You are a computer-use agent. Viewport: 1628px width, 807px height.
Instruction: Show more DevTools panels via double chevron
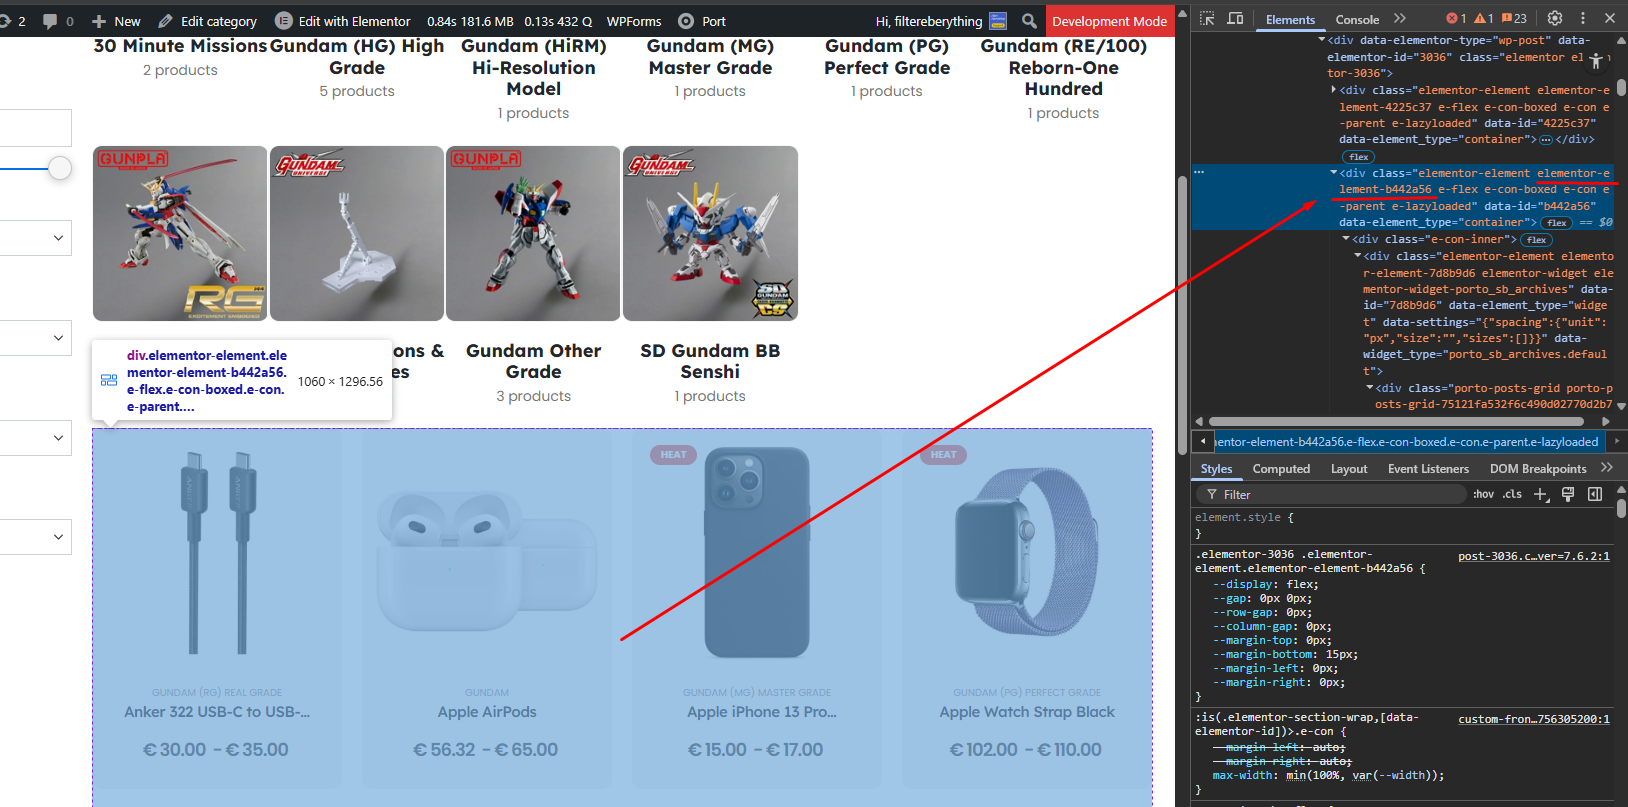tap(1400, 19)
